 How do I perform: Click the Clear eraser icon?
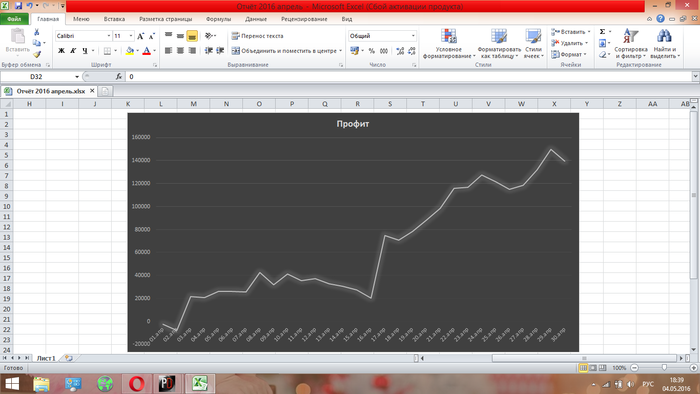[x=602, y=54]
